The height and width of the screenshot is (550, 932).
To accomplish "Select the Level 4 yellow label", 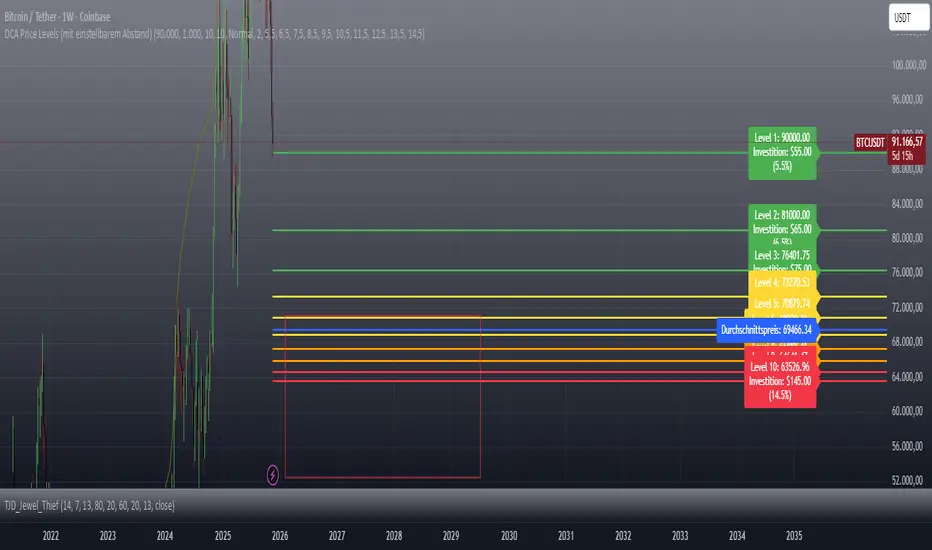I will click(782, 282).
